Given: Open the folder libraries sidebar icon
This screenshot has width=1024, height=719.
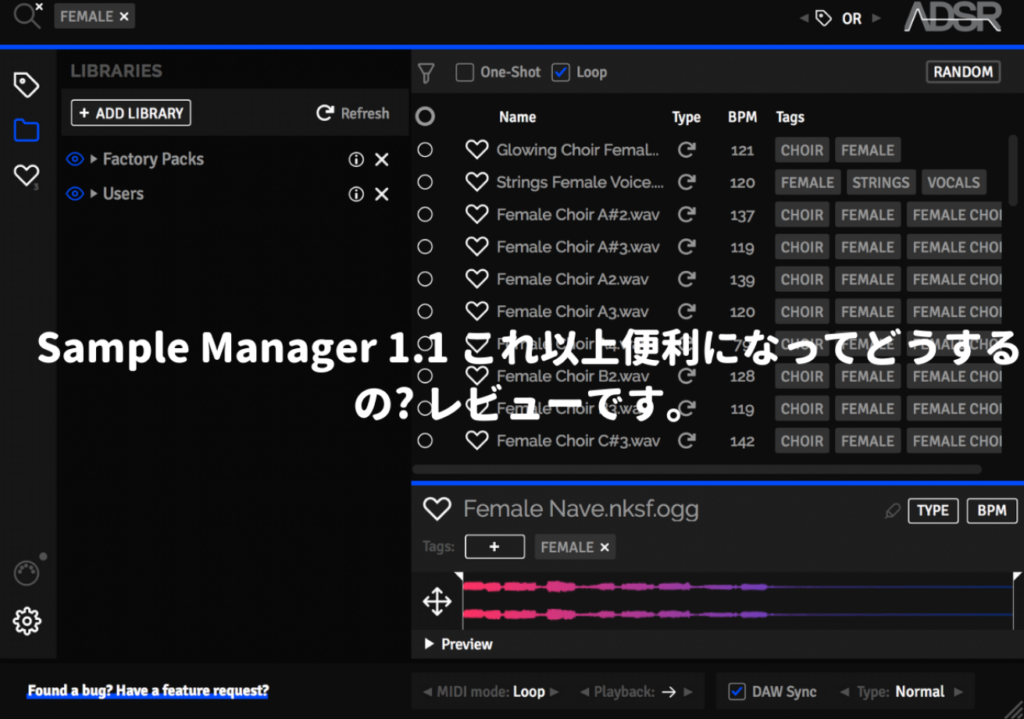Looking at the screenshot, I should point(26,130).
